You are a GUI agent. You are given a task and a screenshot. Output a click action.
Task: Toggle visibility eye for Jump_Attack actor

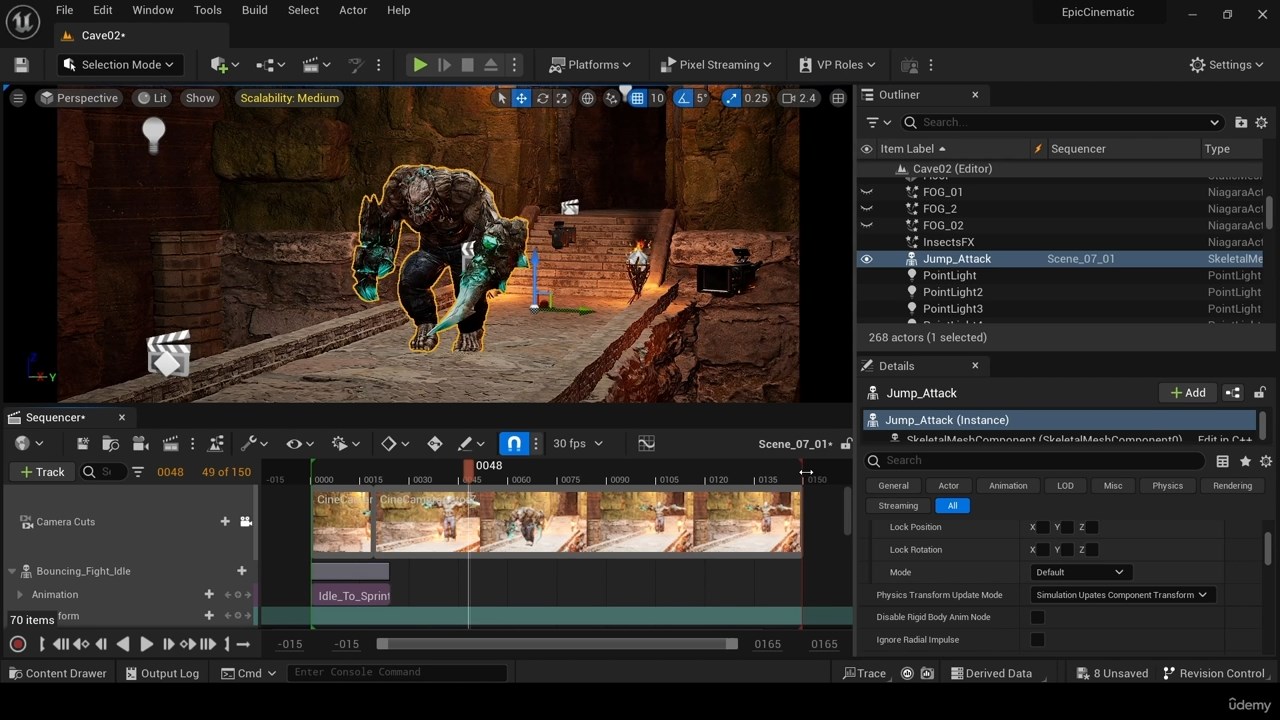coord(867,259)
